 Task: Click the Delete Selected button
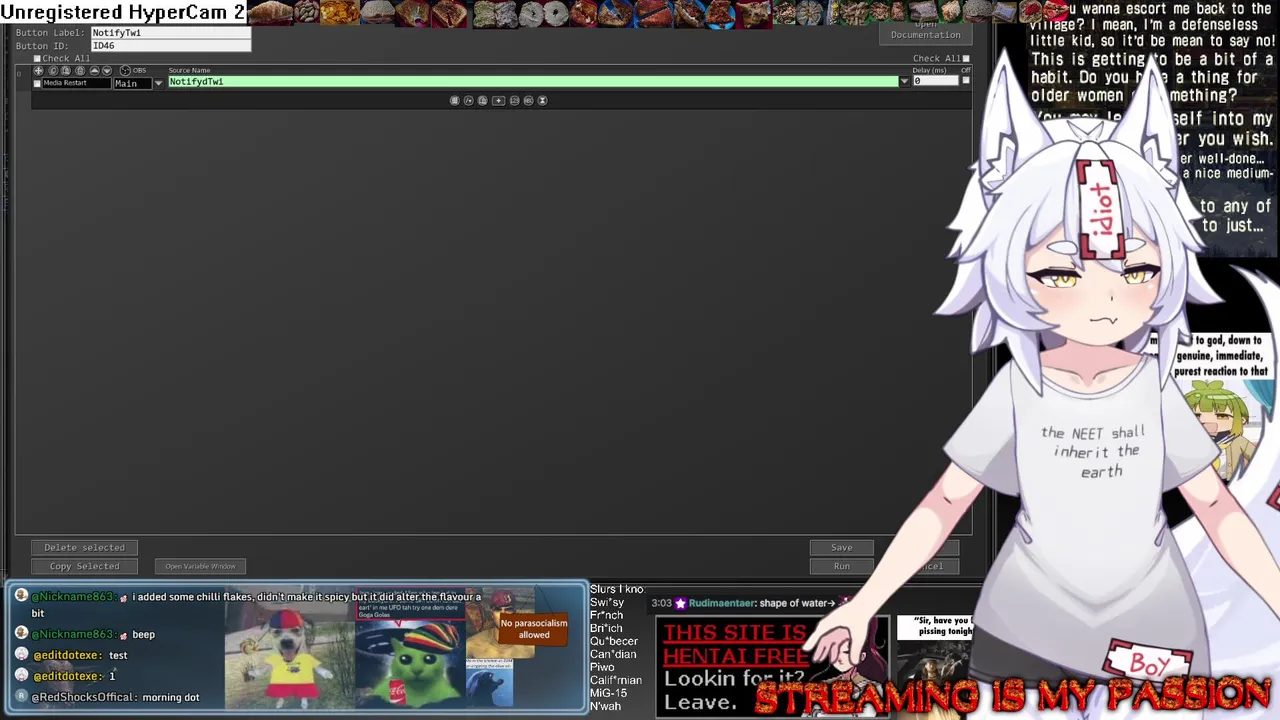(85, 547)
